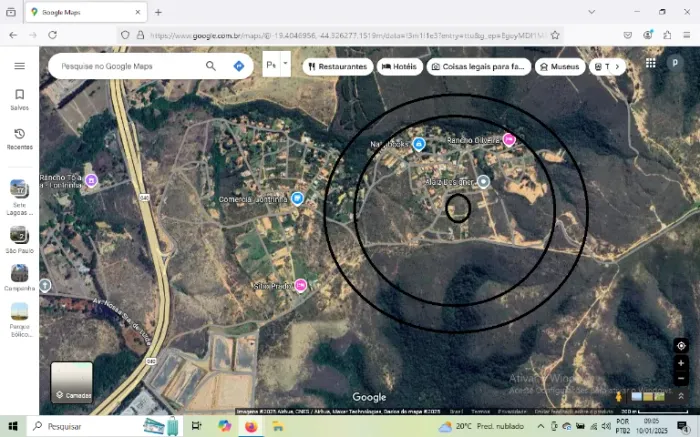This screenshot has width=700, height=437.
Task: Open the Firefox application menu
Action: (687, 35)
